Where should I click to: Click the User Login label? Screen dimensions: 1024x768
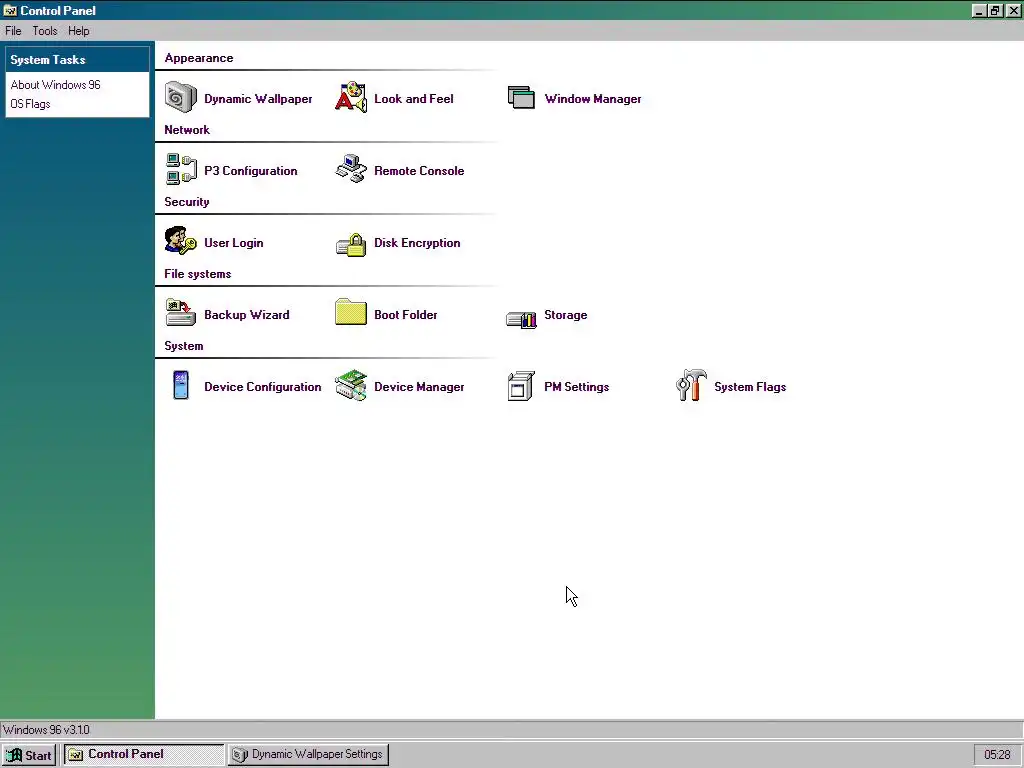pyautogui.click(x=234, y=242)
